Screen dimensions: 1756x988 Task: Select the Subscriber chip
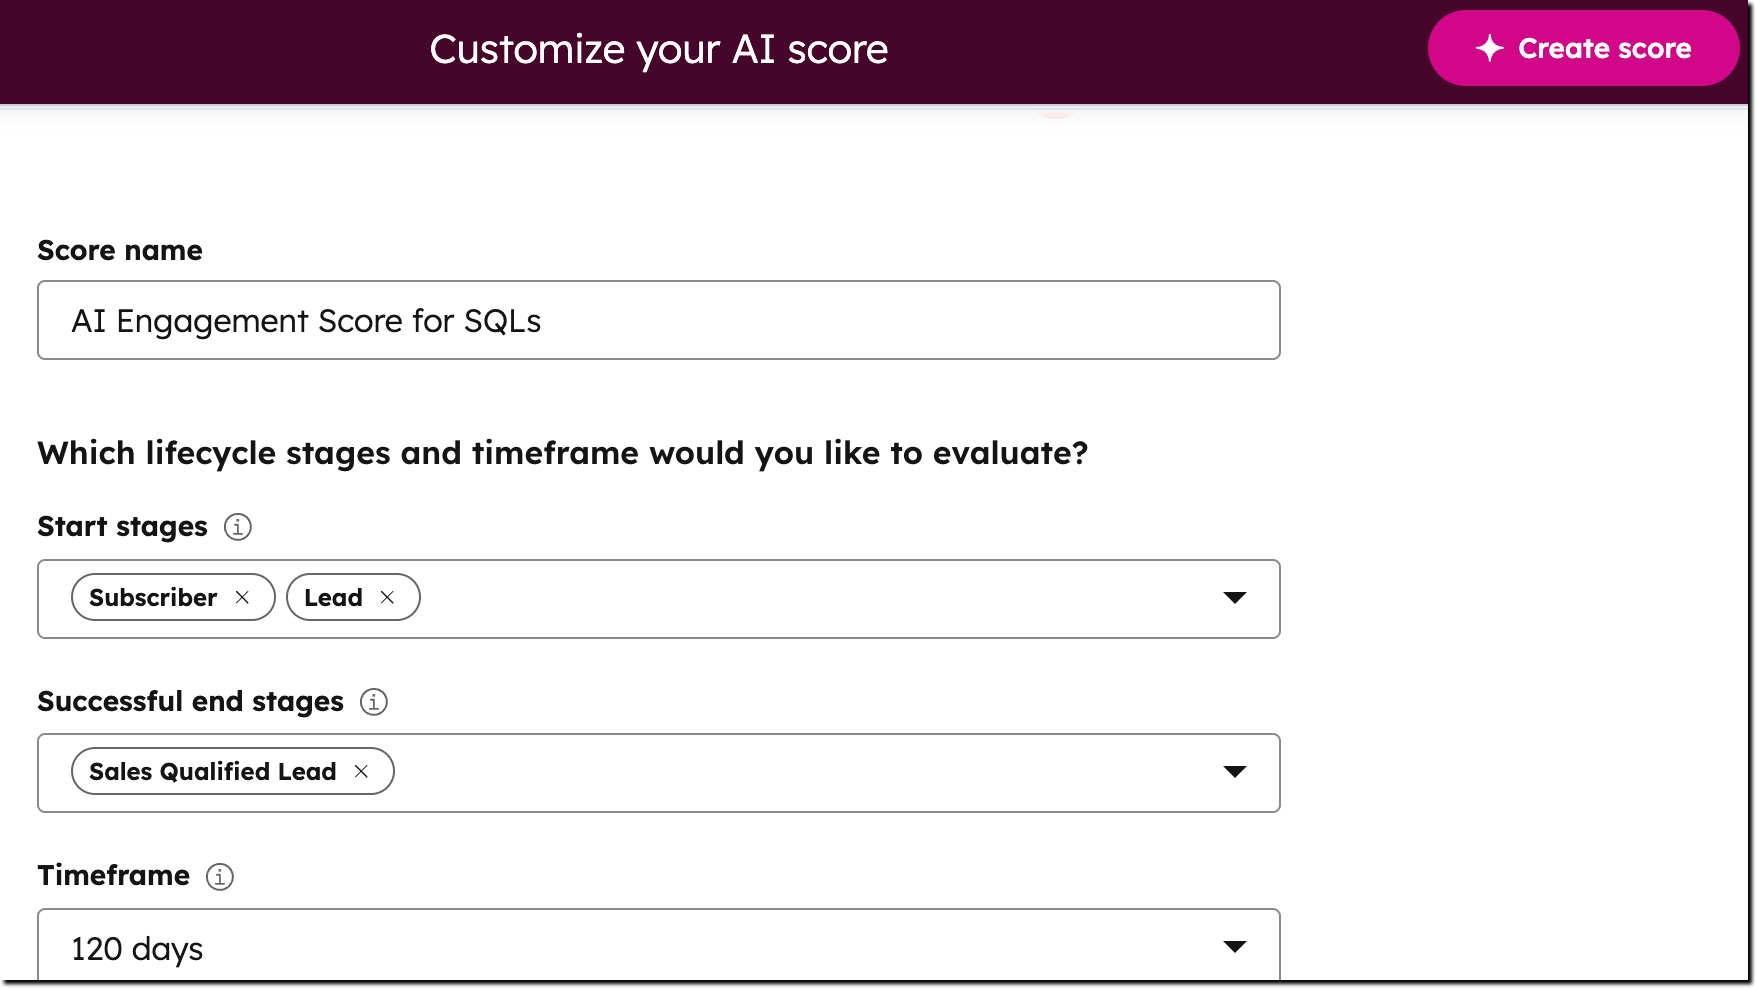[x=152, y=597]
